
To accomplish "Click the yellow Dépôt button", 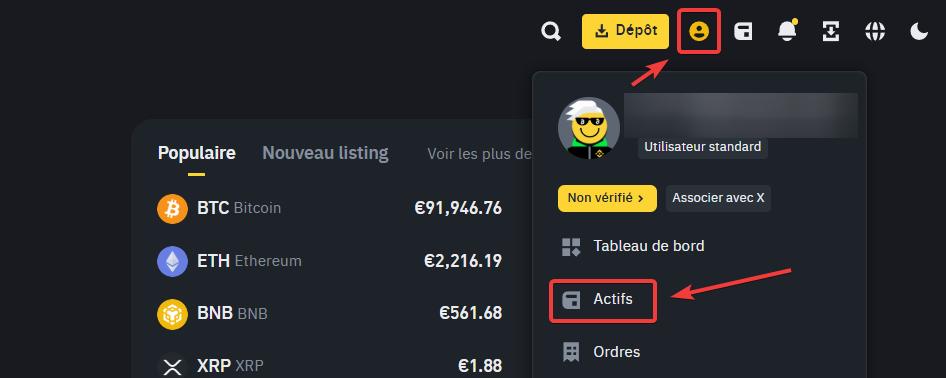I will [x=625, y=31].
